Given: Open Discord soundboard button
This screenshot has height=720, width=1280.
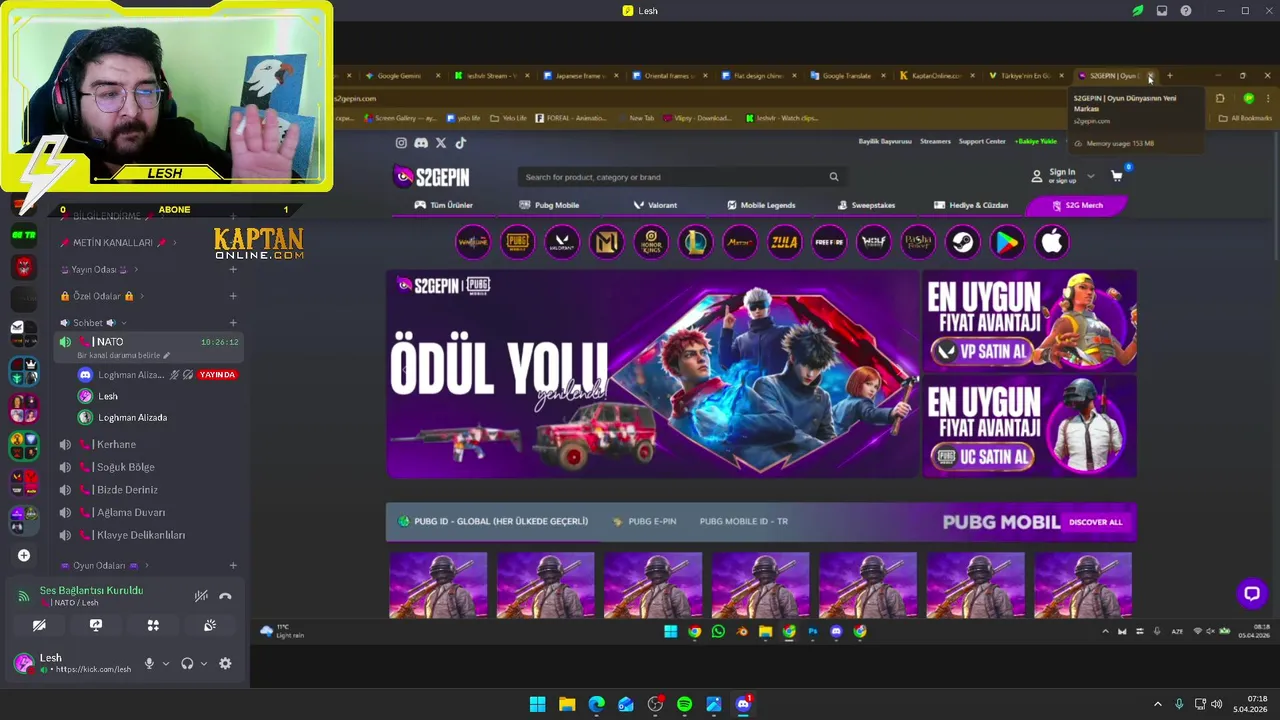Looking at the screenshot, I should 210,625.
